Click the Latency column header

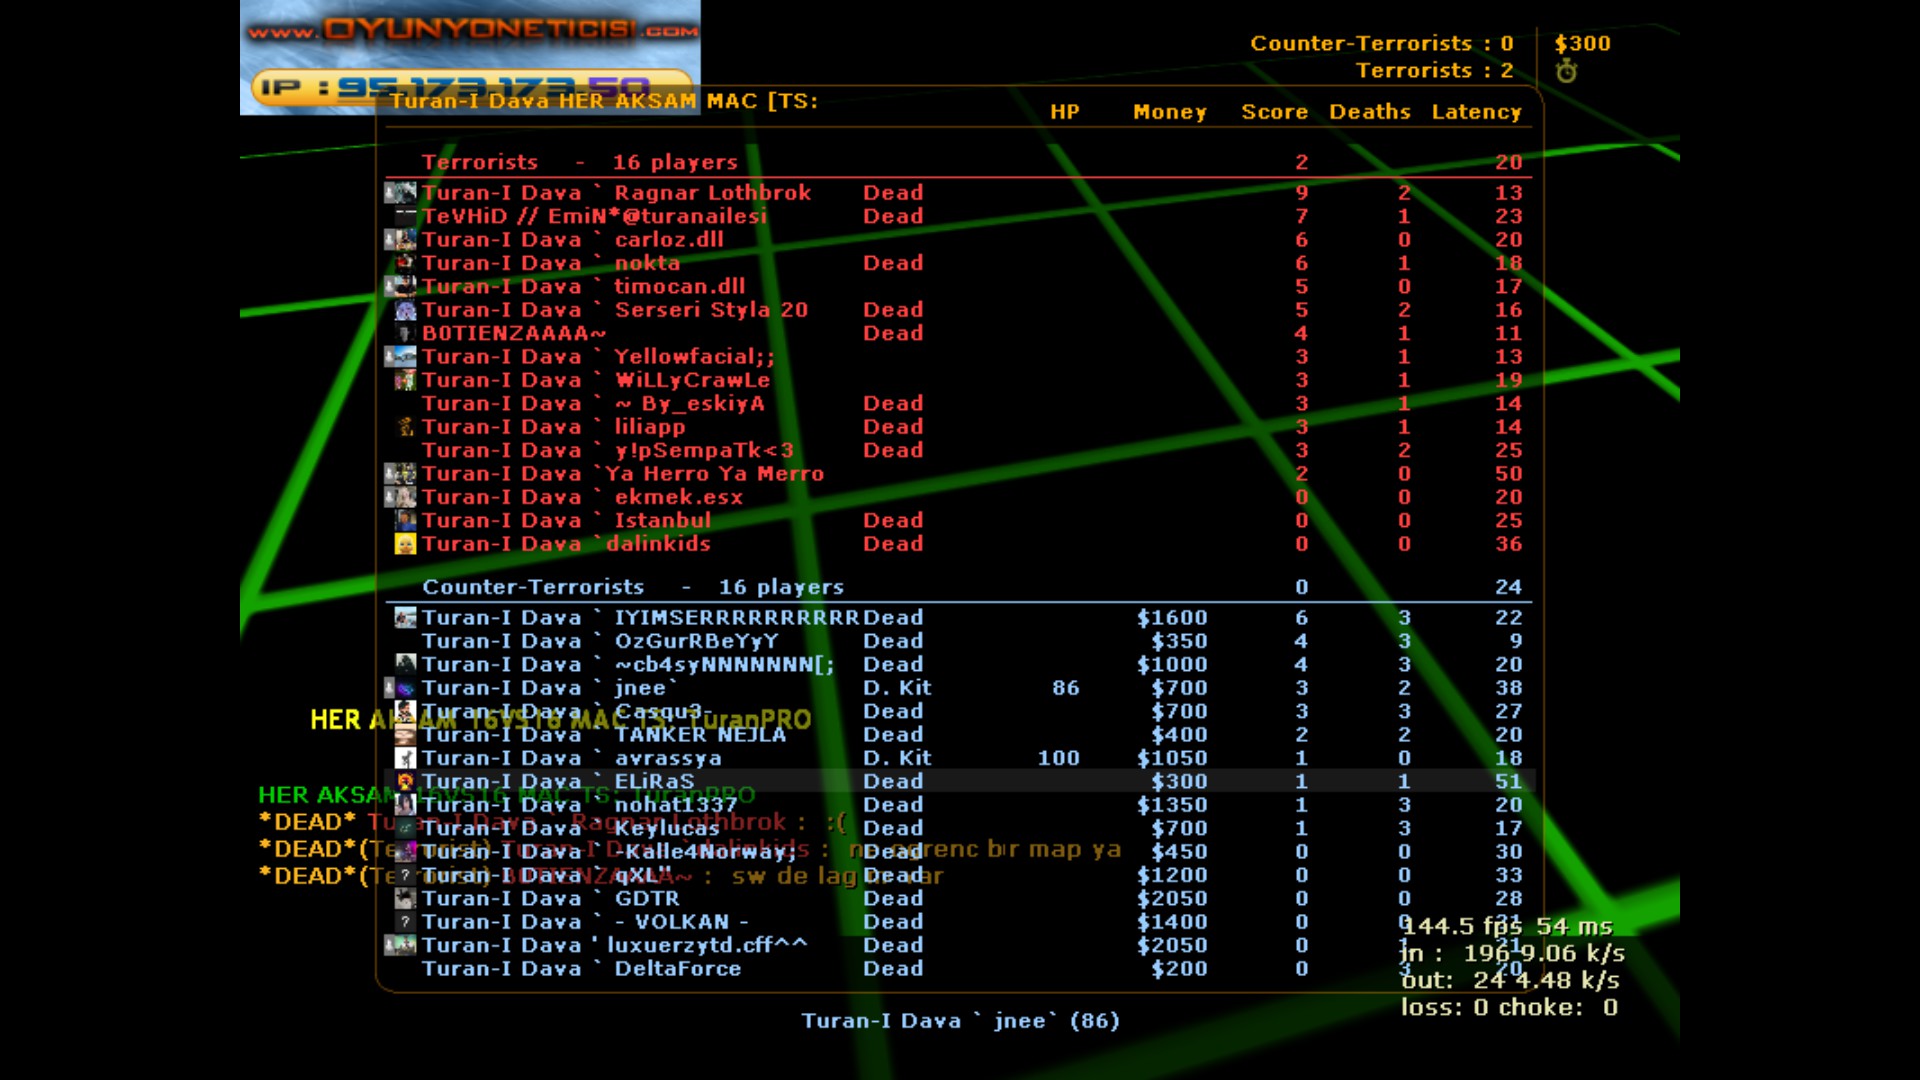click(1476, 112)
